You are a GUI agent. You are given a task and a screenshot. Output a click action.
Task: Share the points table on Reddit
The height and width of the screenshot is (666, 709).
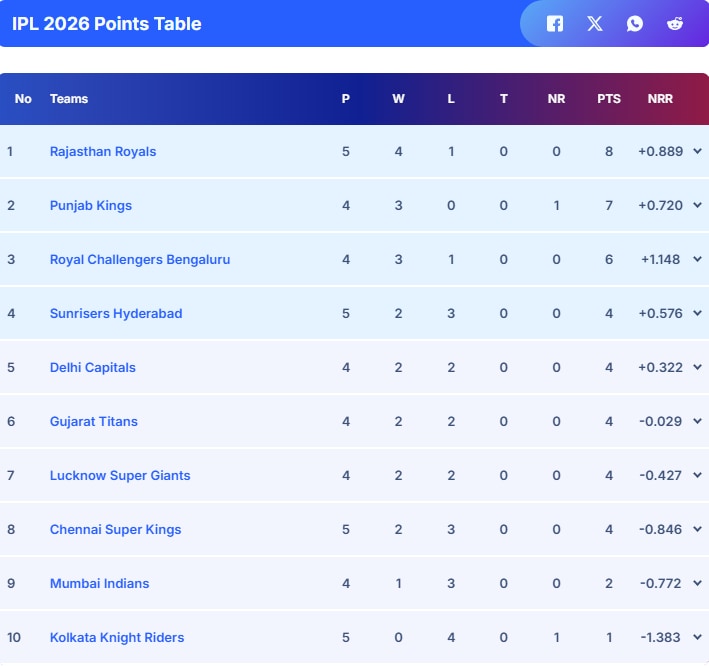coord(675,24)
